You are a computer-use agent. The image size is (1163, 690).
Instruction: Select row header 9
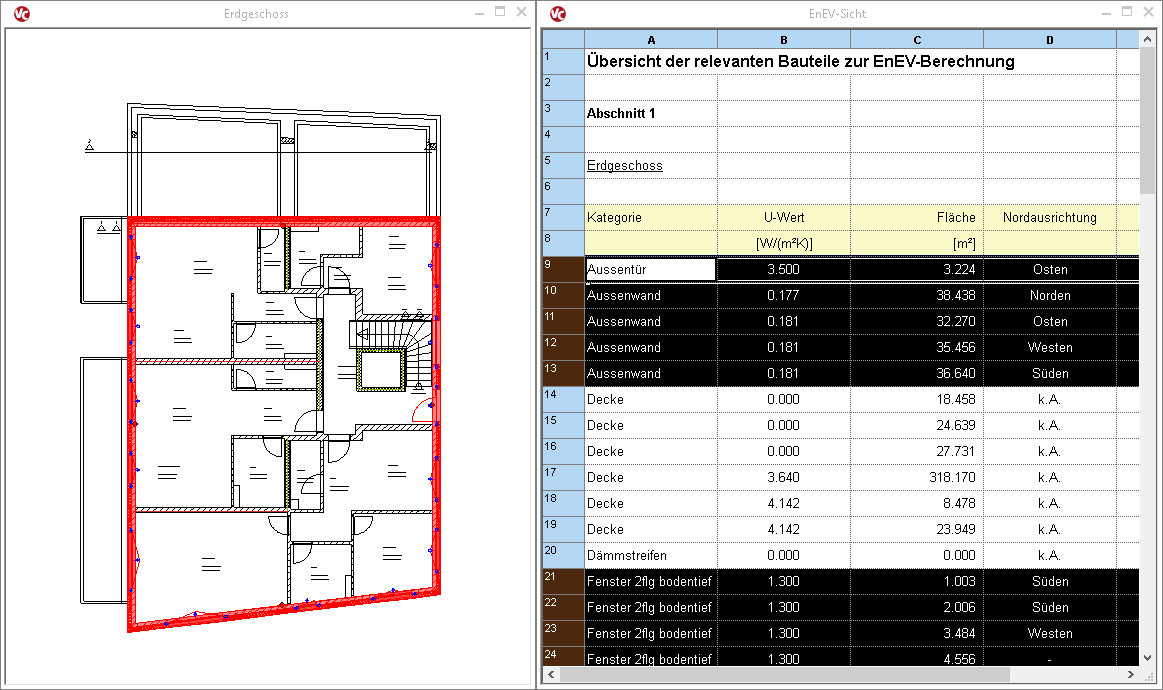point(563,269)
